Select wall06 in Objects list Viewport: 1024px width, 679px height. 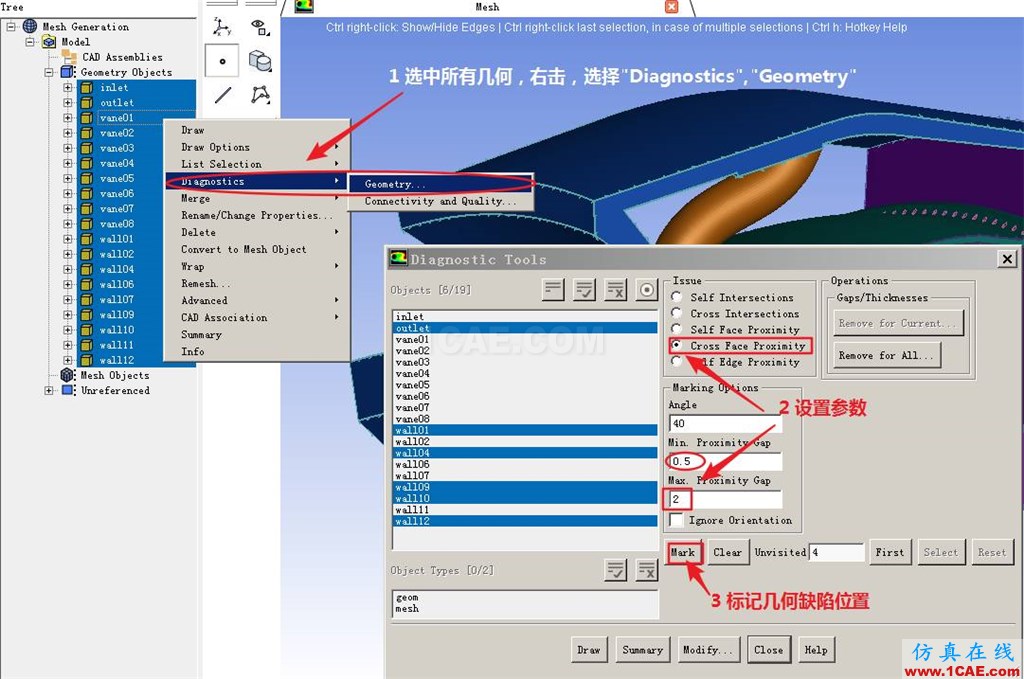click(525, 464)
